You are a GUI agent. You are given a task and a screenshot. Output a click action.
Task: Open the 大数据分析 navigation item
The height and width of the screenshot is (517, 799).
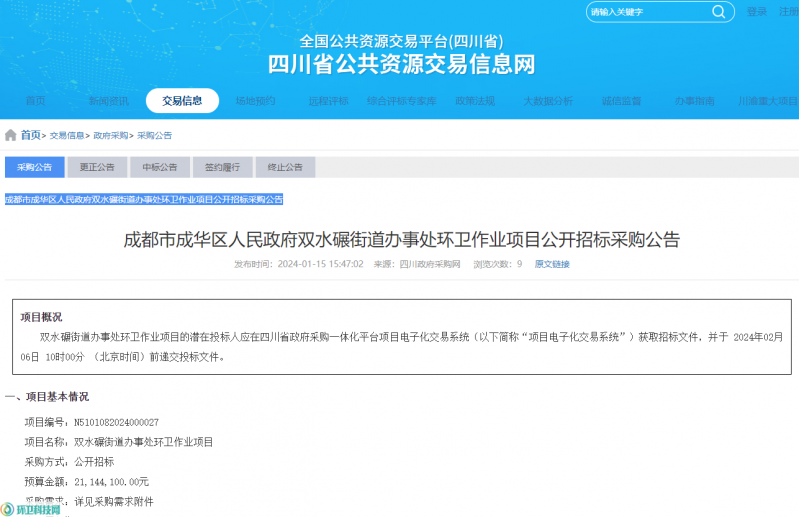coord(548,101)
